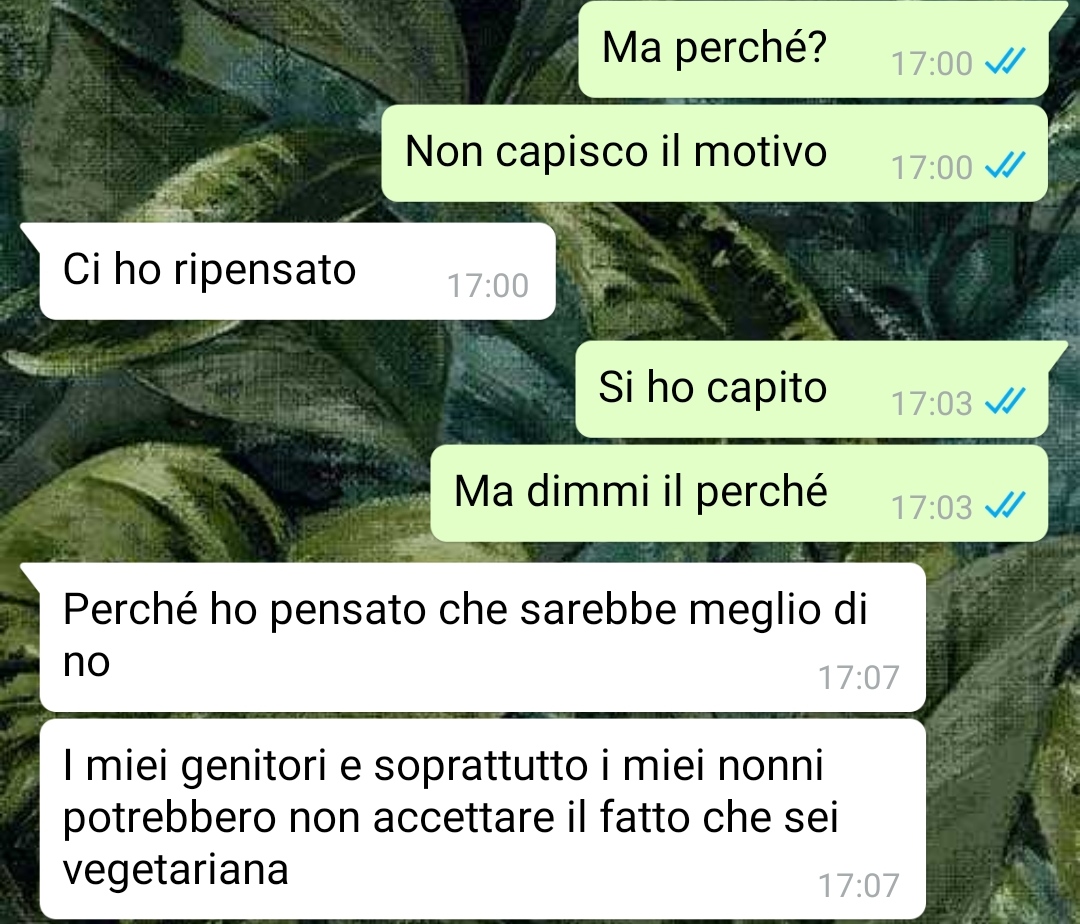Tap the 17:00 timestamp on 'Ci ho ripensato'
Viewport: 1080px width, 924px height.
click(x=488, y=285)
